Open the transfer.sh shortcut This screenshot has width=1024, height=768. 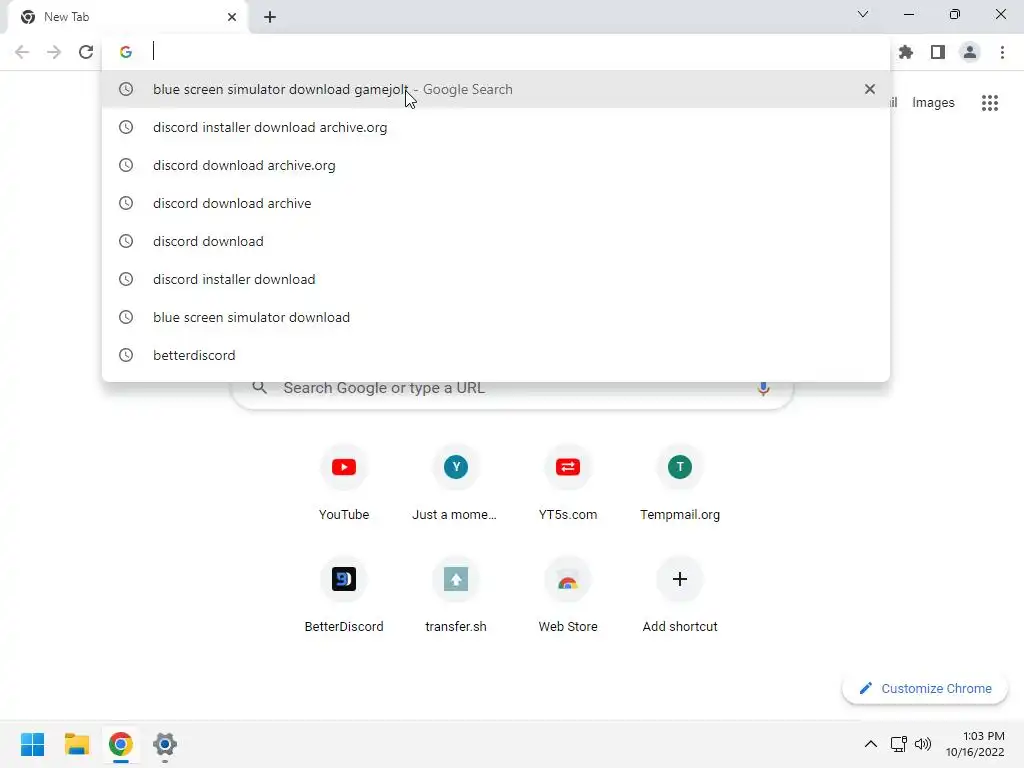click(x=455, y=596)
